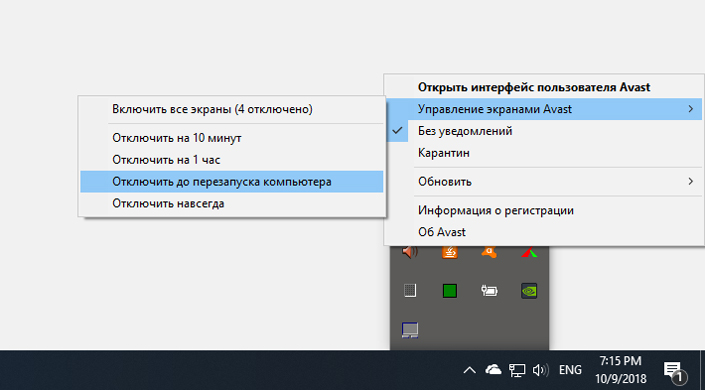This screenshot has width=705, height=390.
Task: Click the orange Avast icon in the tray overflow
Action: pos(489,252)
